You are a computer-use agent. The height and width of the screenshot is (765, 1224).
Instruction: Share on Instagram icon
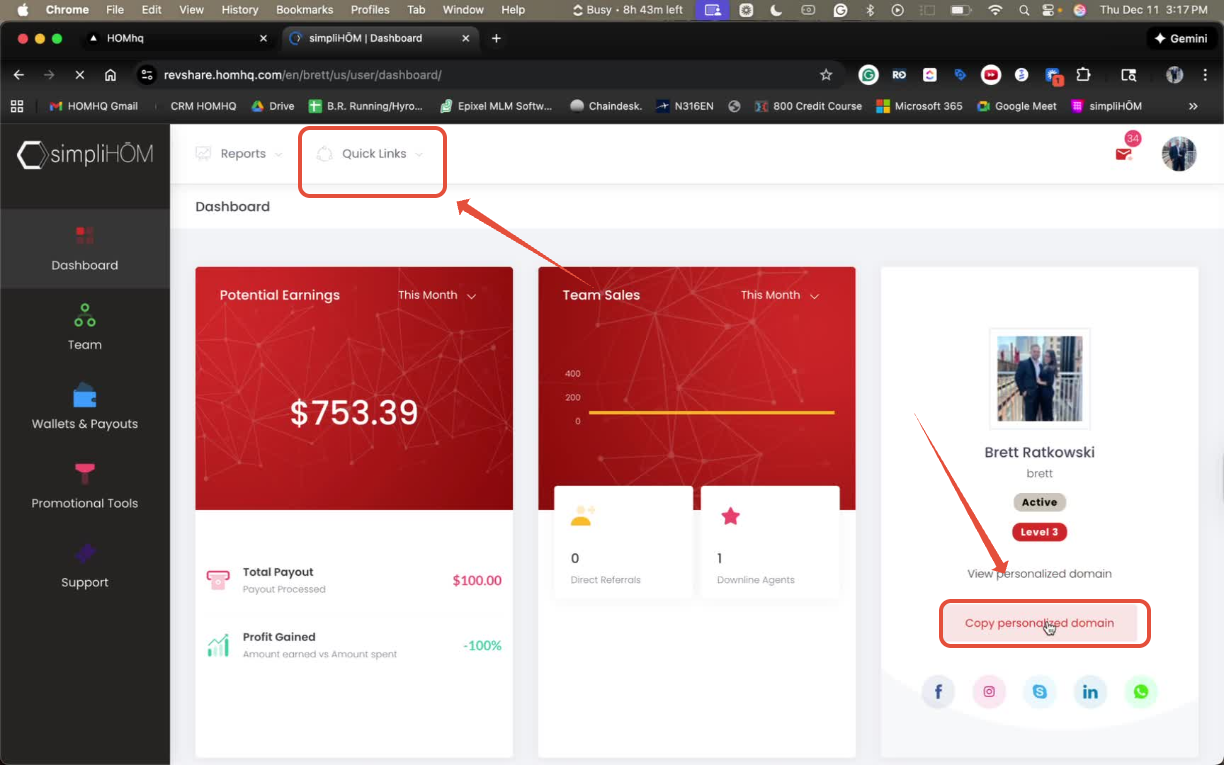click(x=989, y=692)
